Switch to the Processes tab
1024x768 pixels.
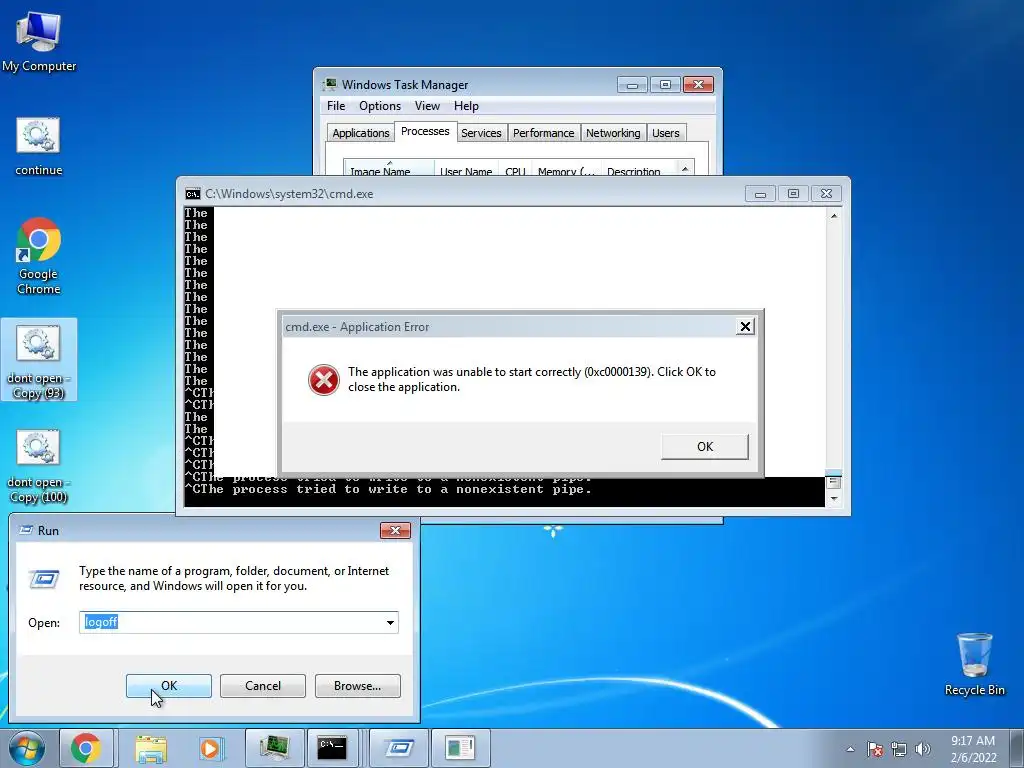425,131
